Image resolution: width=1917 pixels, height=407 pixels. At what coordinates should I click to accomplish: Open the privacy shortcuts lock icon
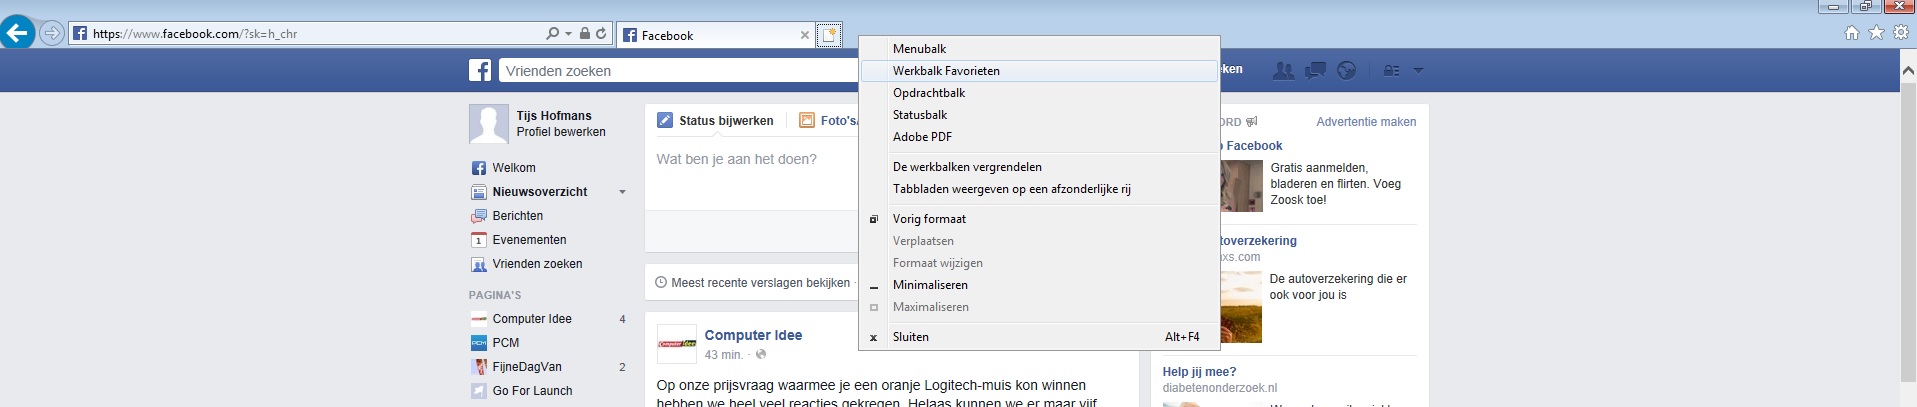pyautogui.click(x=1391, y=70)
